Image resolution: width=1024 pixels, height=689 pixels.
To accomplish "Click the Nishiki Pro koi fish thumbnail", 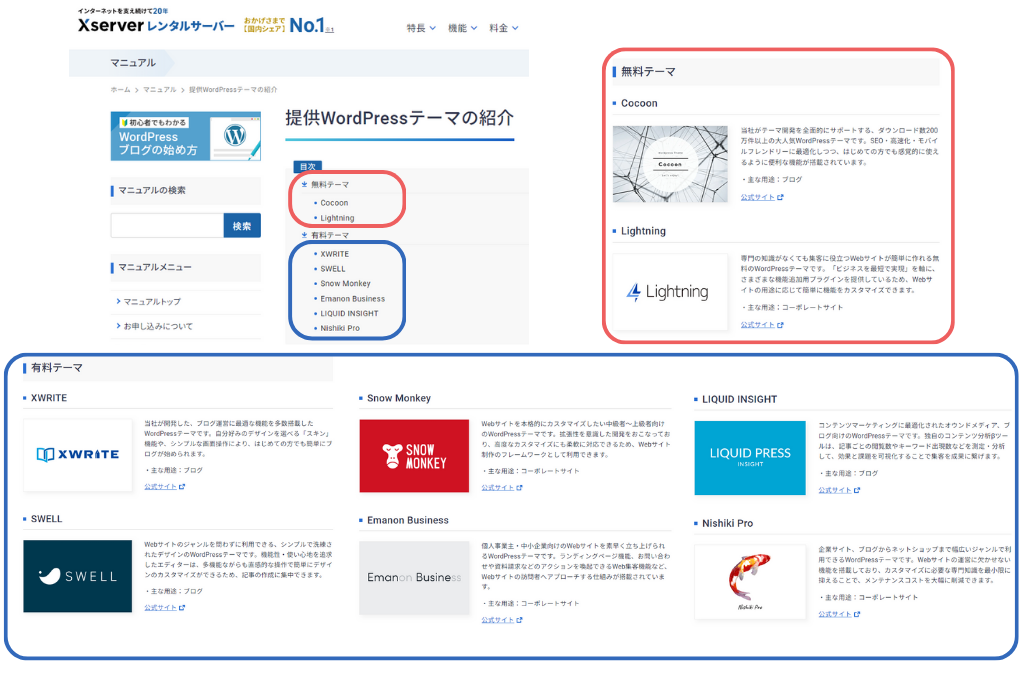I will tap(750, 582).
